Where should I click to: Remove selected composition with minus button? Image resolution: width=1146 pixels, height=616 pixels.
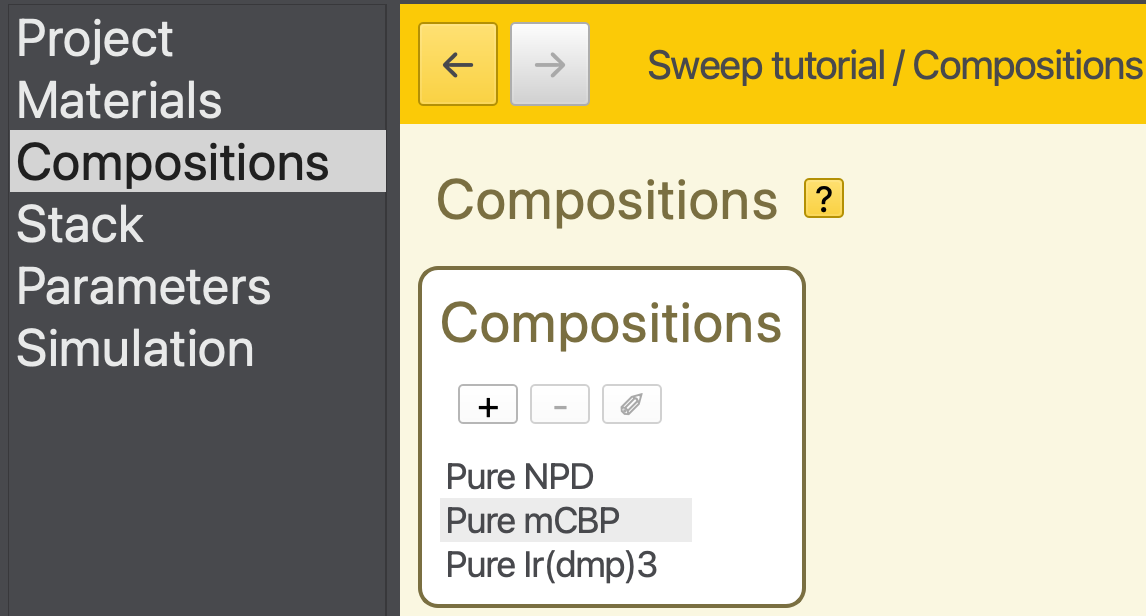click(560, 405)
